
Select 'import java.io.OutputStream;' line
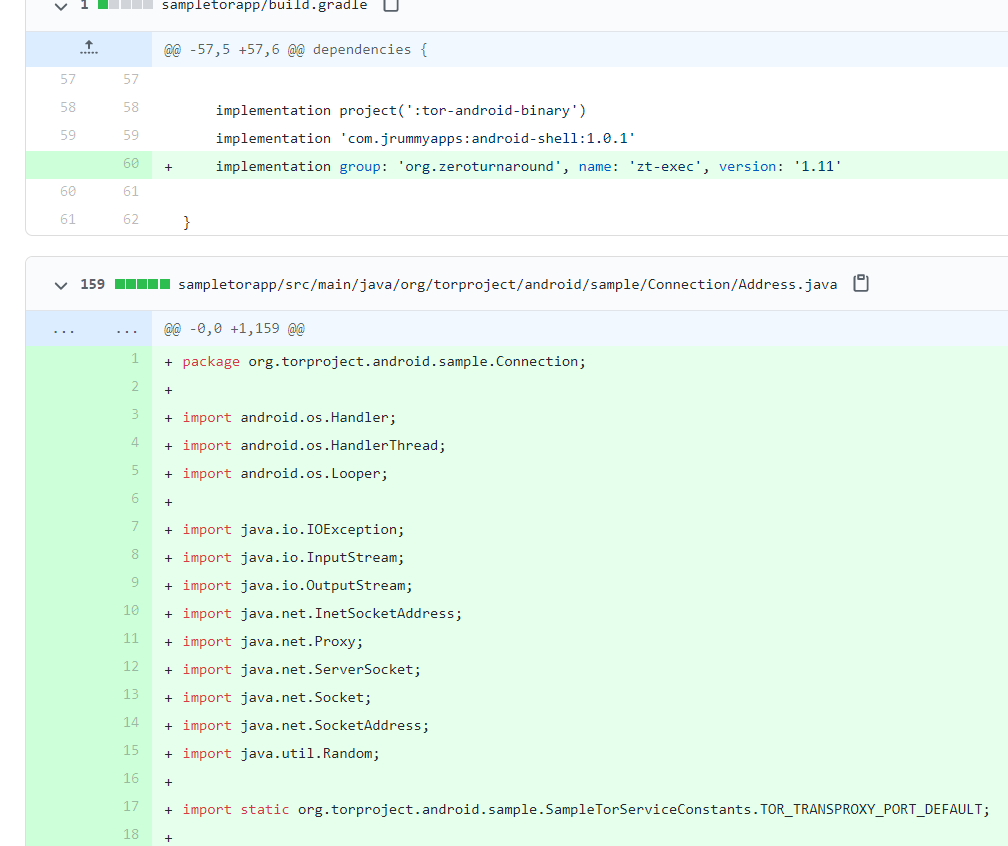[x=297, y=586]
